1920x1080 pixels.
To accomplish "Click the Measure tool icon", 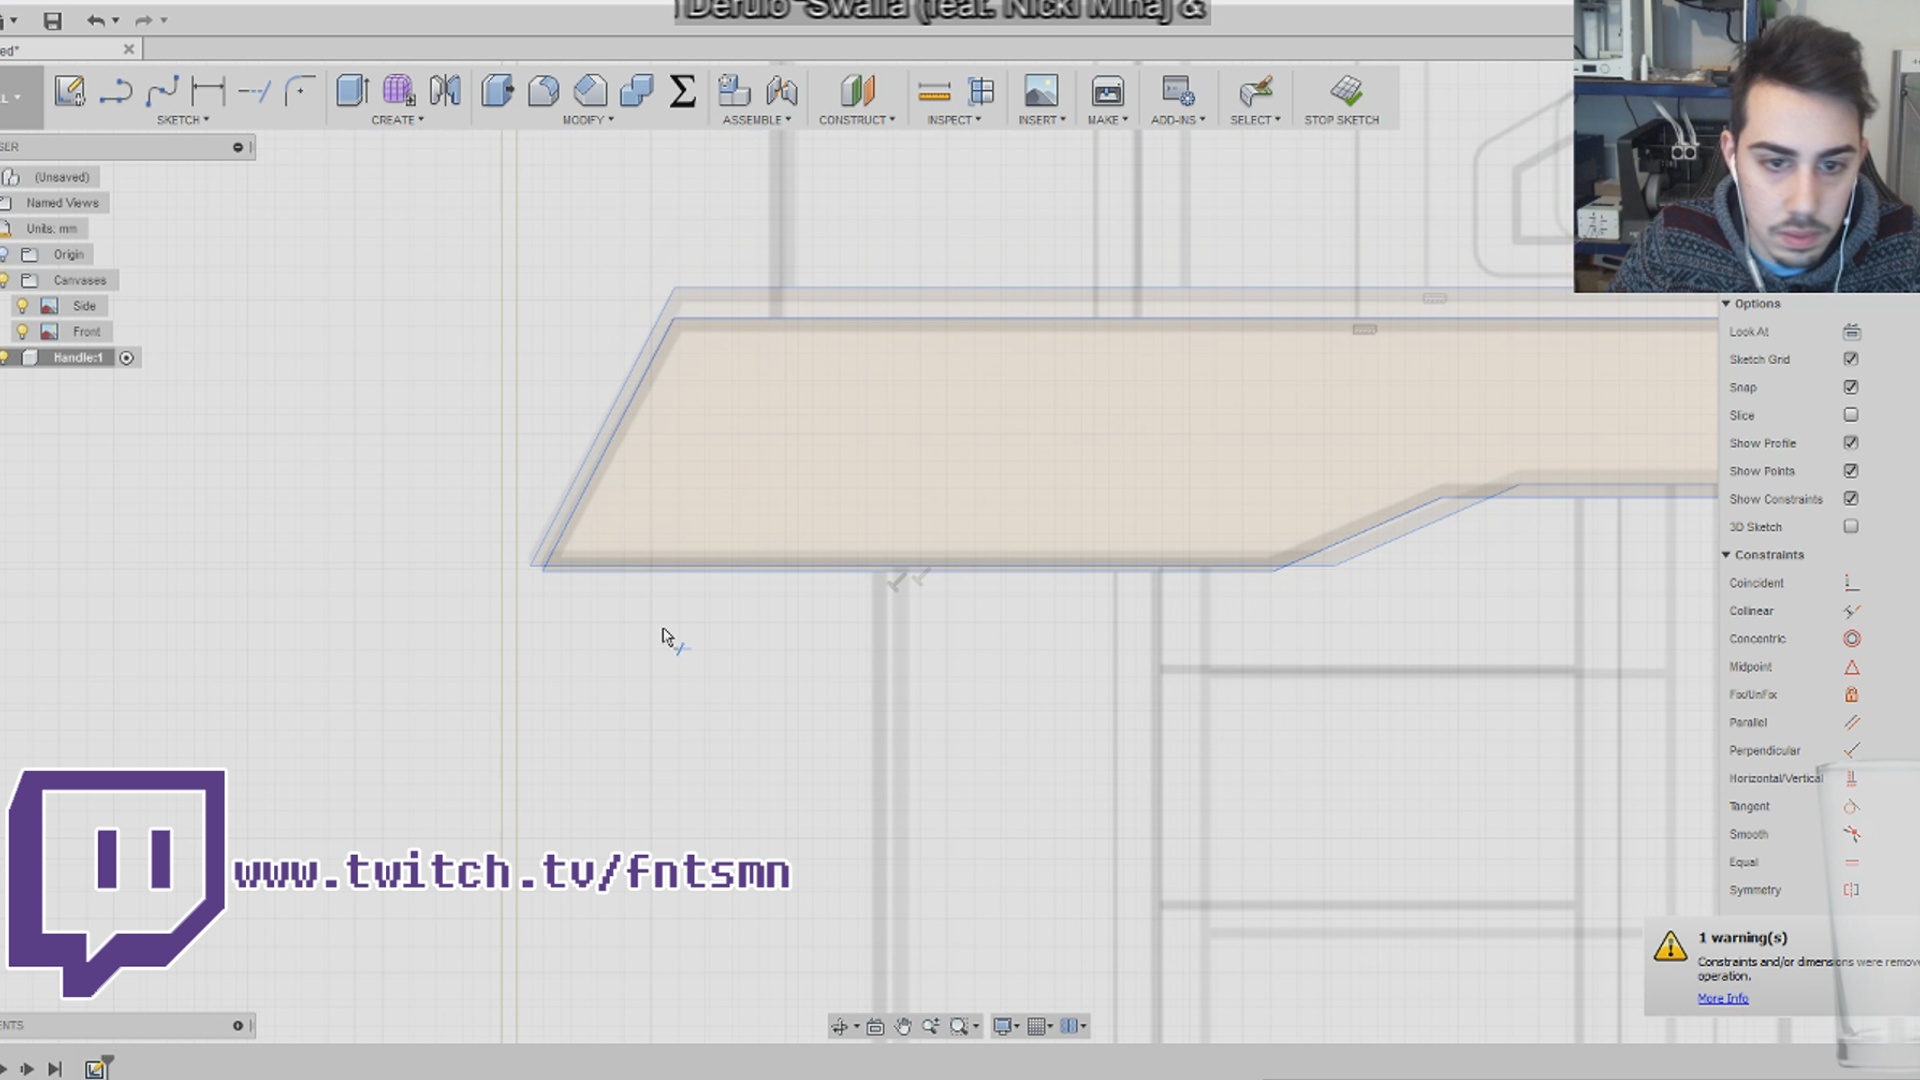I will click(934, 93).
